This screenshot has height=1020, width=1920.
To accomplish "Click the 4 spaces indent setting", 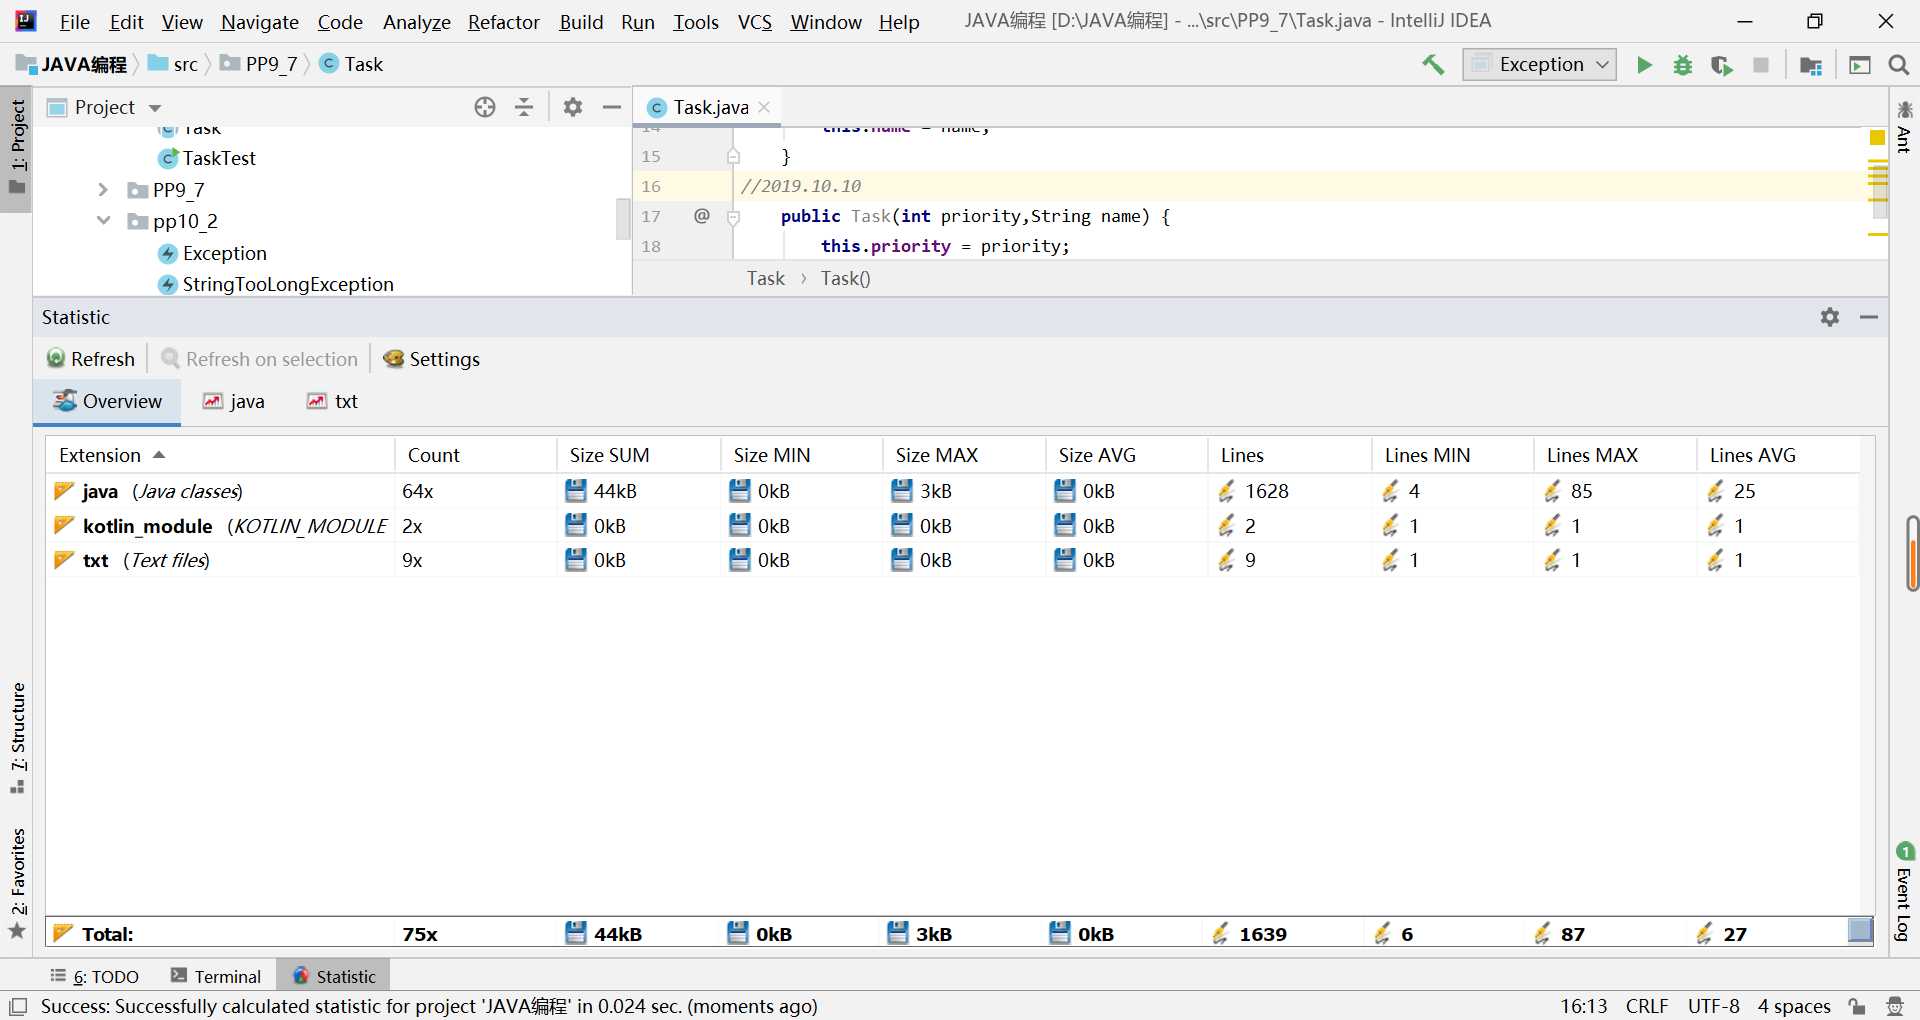I will point(1794,1006).
